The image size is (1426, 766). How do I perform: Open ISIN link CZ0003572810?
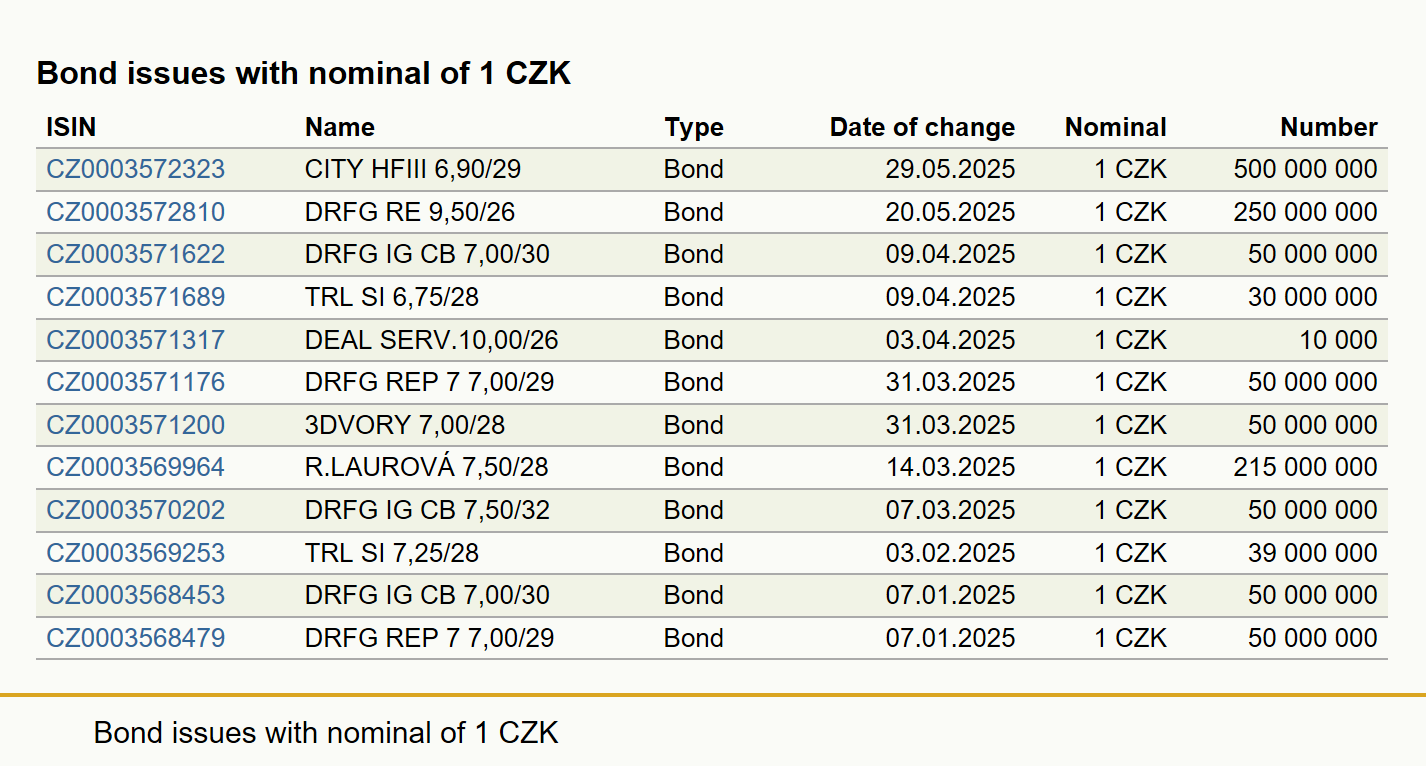point(136,212)
